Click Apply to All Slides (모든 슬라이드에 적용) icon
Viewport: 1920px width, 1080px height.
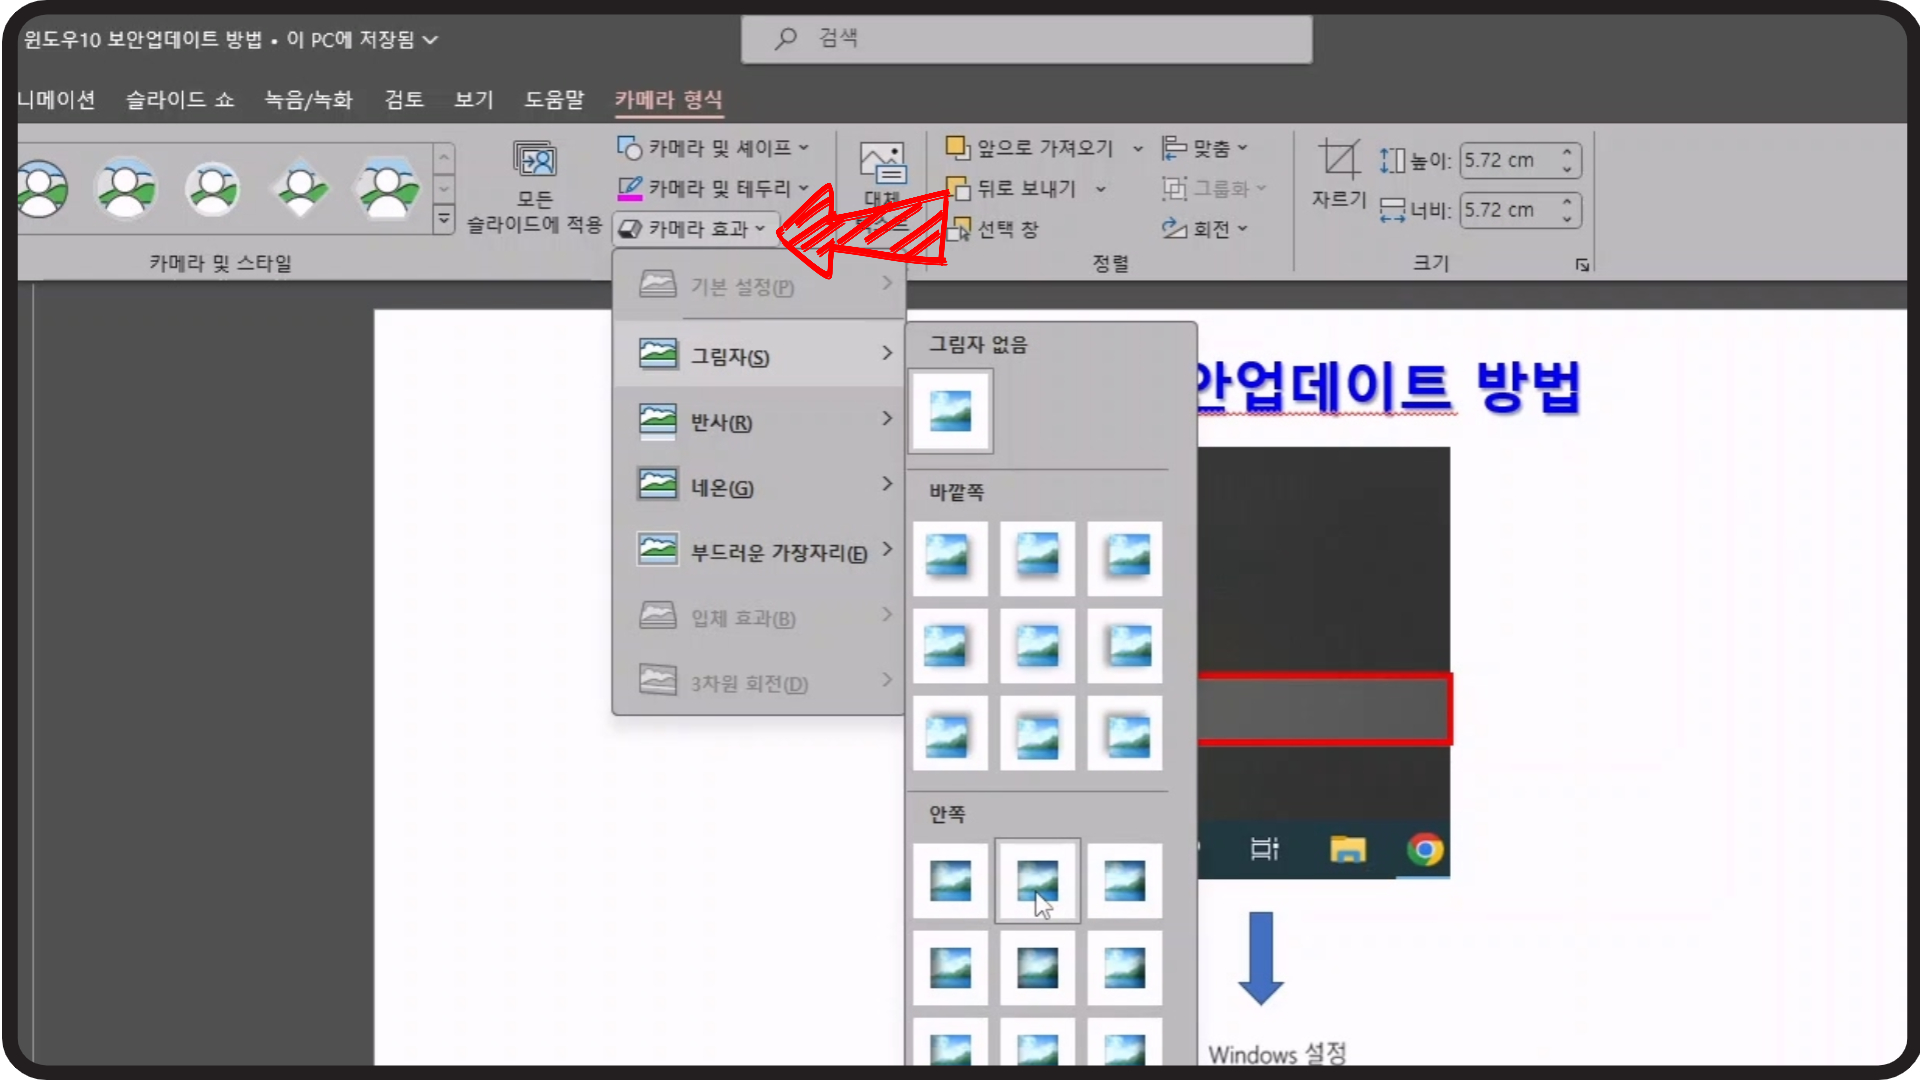(534, 160)
